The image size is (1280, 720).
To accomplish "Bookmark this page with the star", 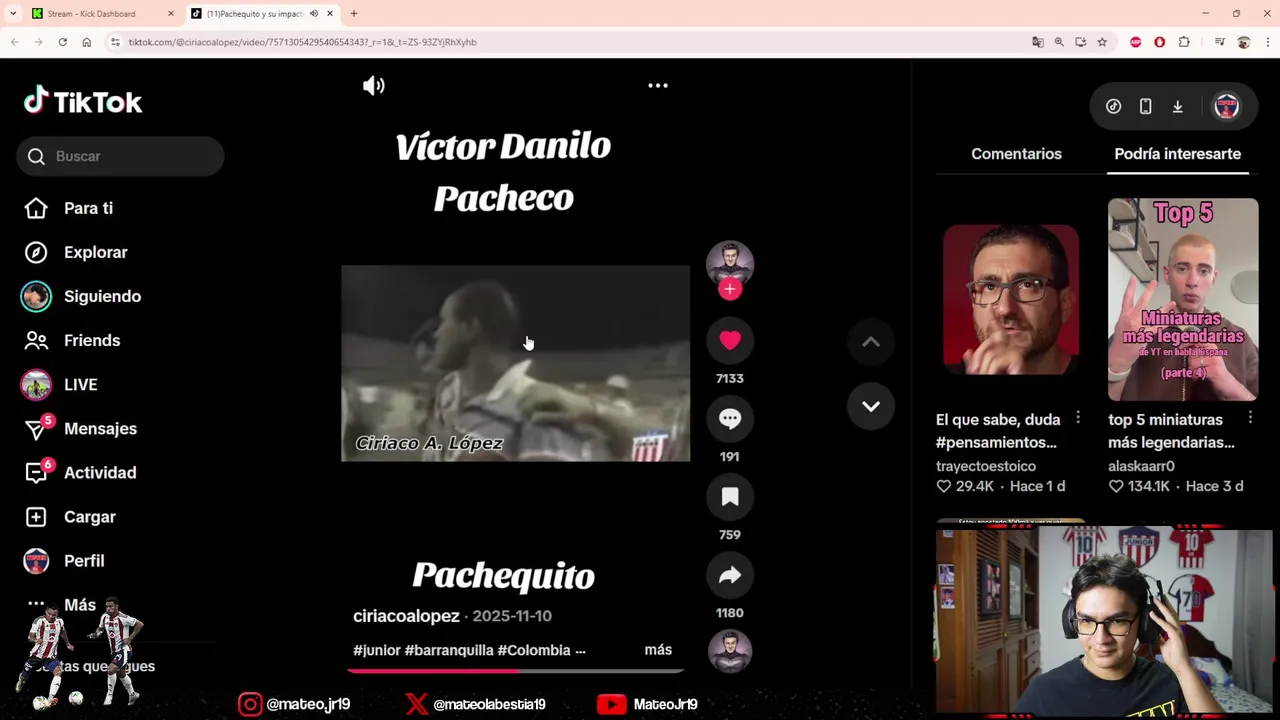I will (x=1102, y=42).
